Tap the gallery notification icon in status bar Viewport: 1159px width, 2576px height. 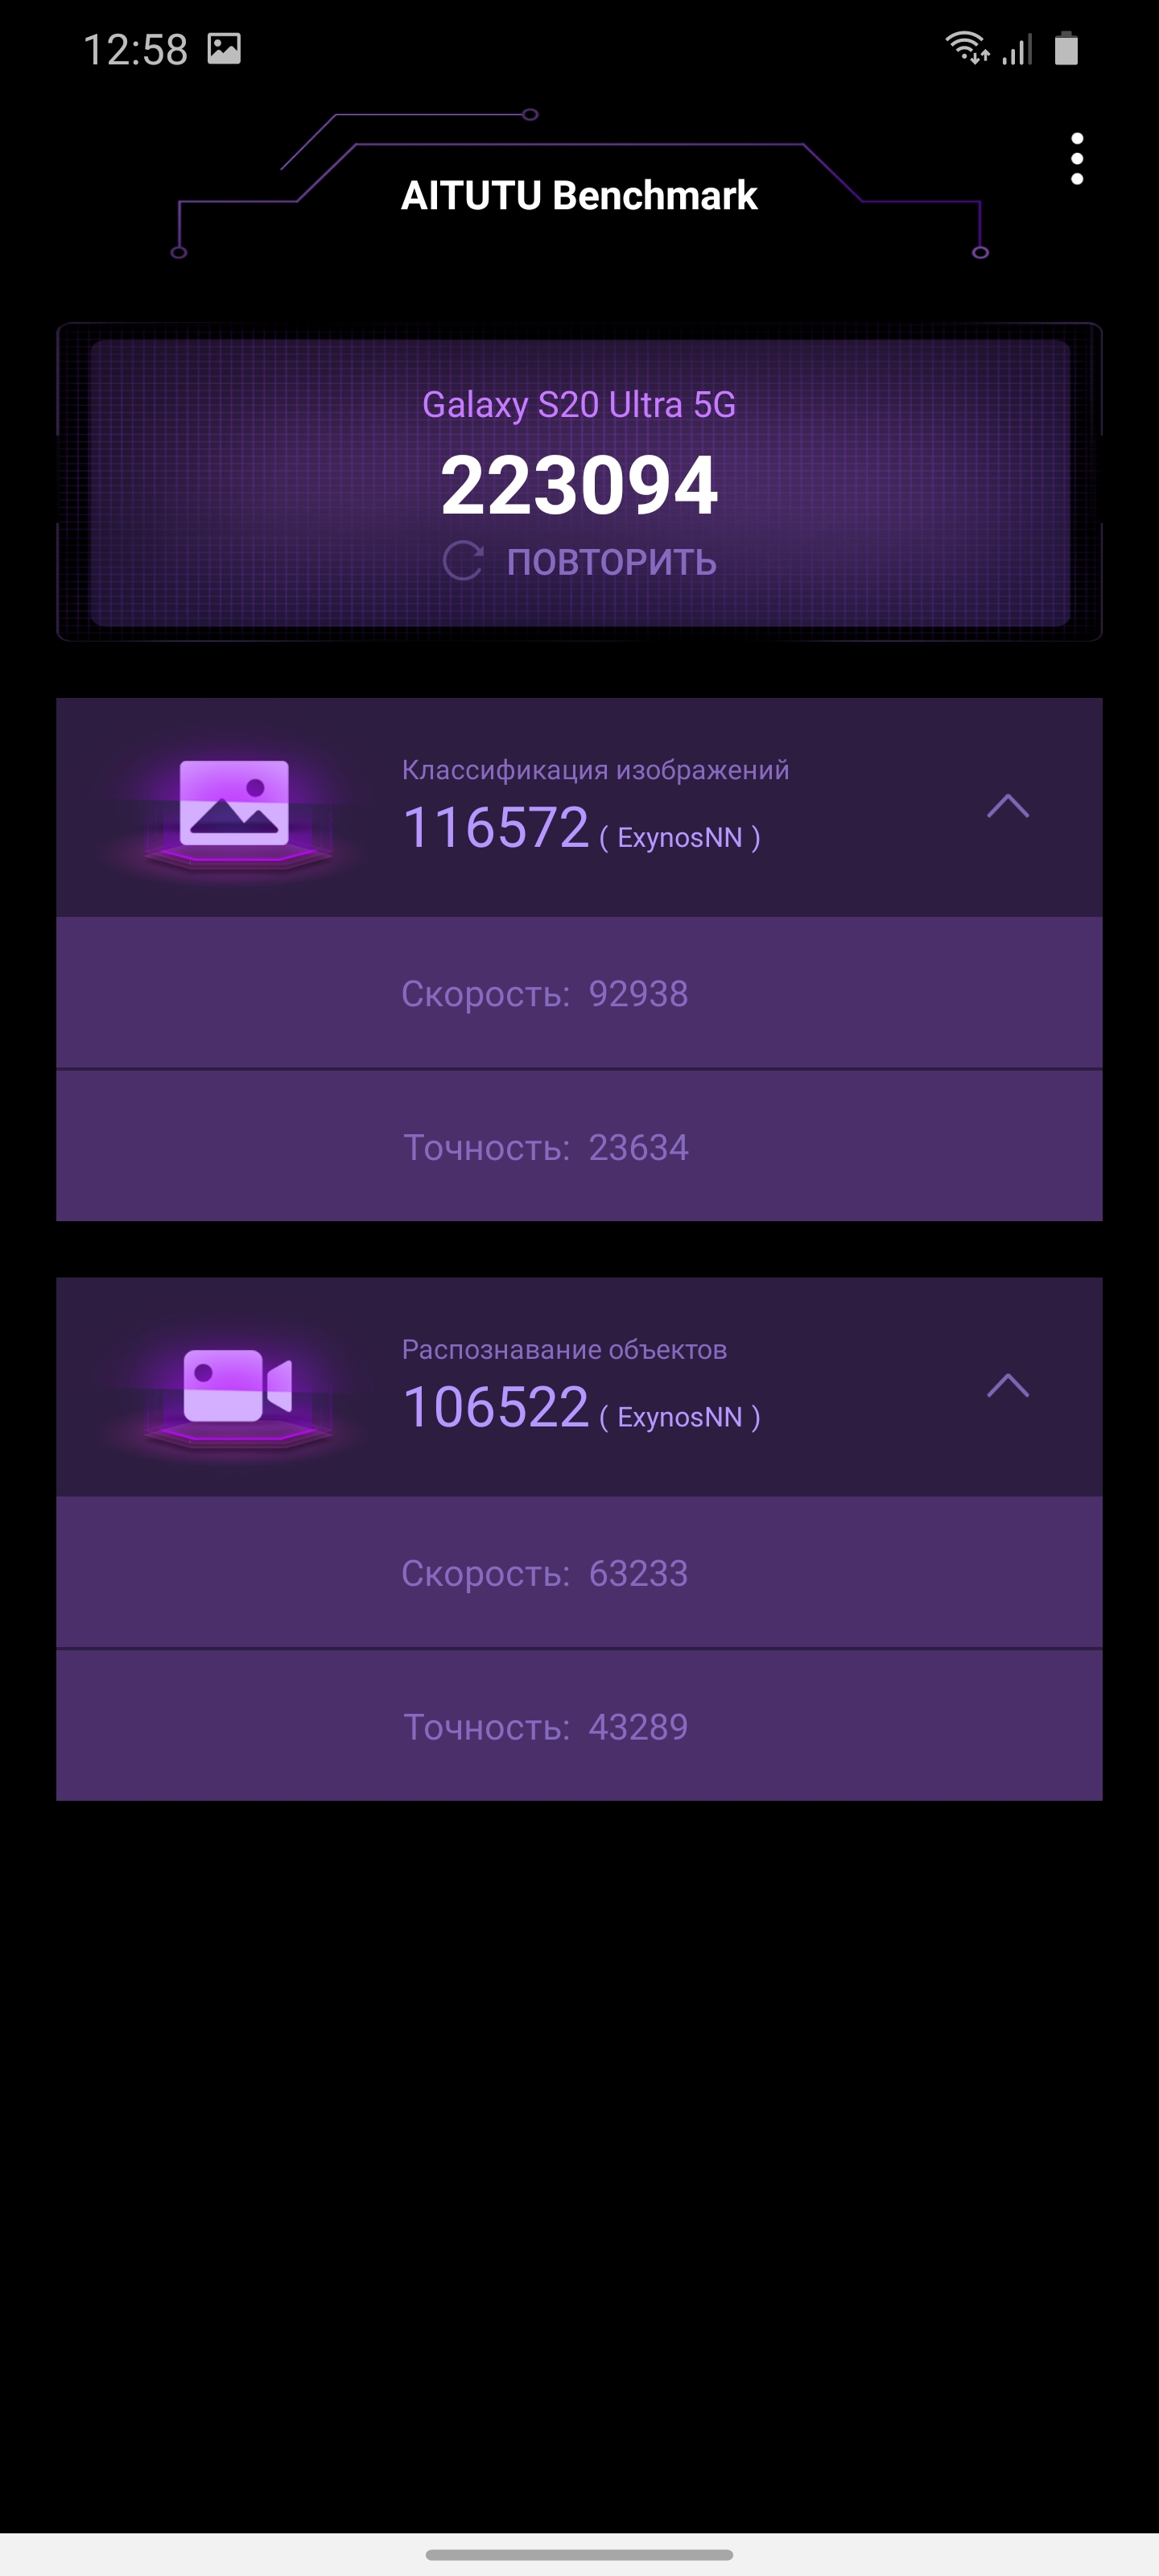click(224, 48)
